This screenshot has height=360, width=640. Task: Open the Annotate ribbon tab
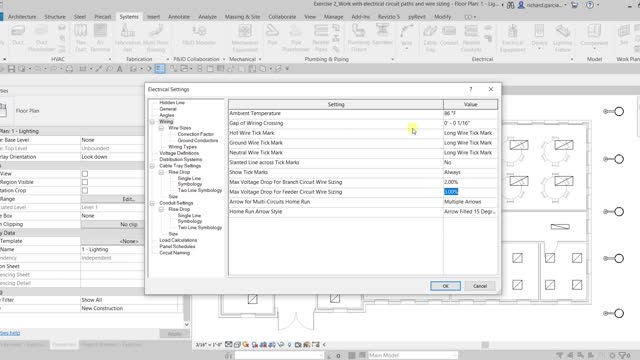pyautogui.click(x=179, y=17)
